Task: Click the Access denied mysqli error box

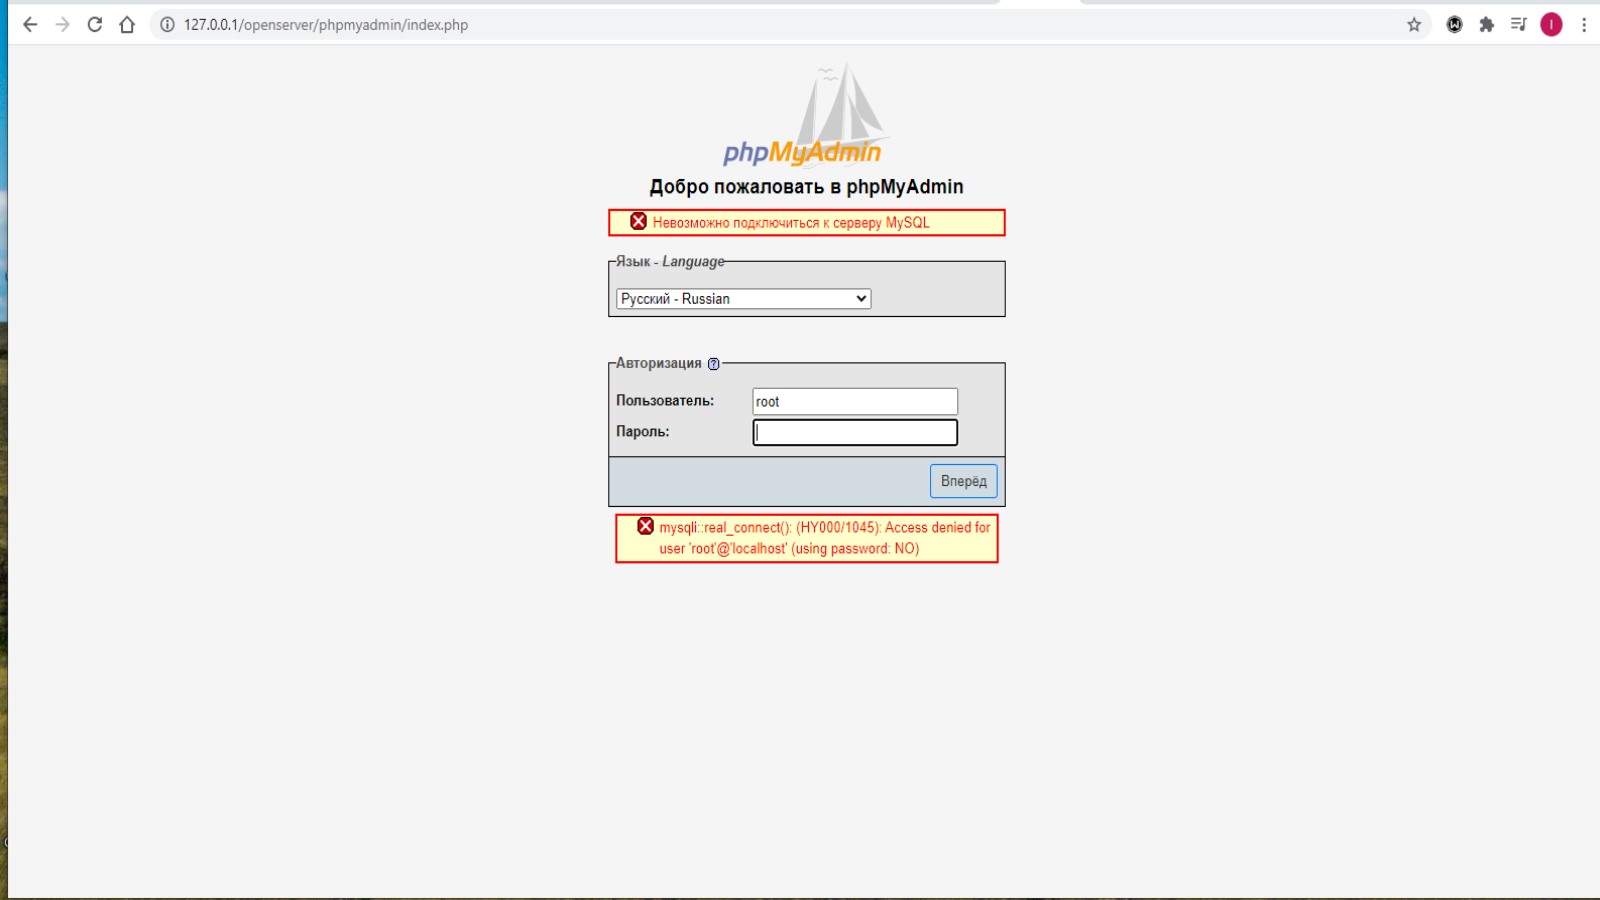Action: pos(806,538)
